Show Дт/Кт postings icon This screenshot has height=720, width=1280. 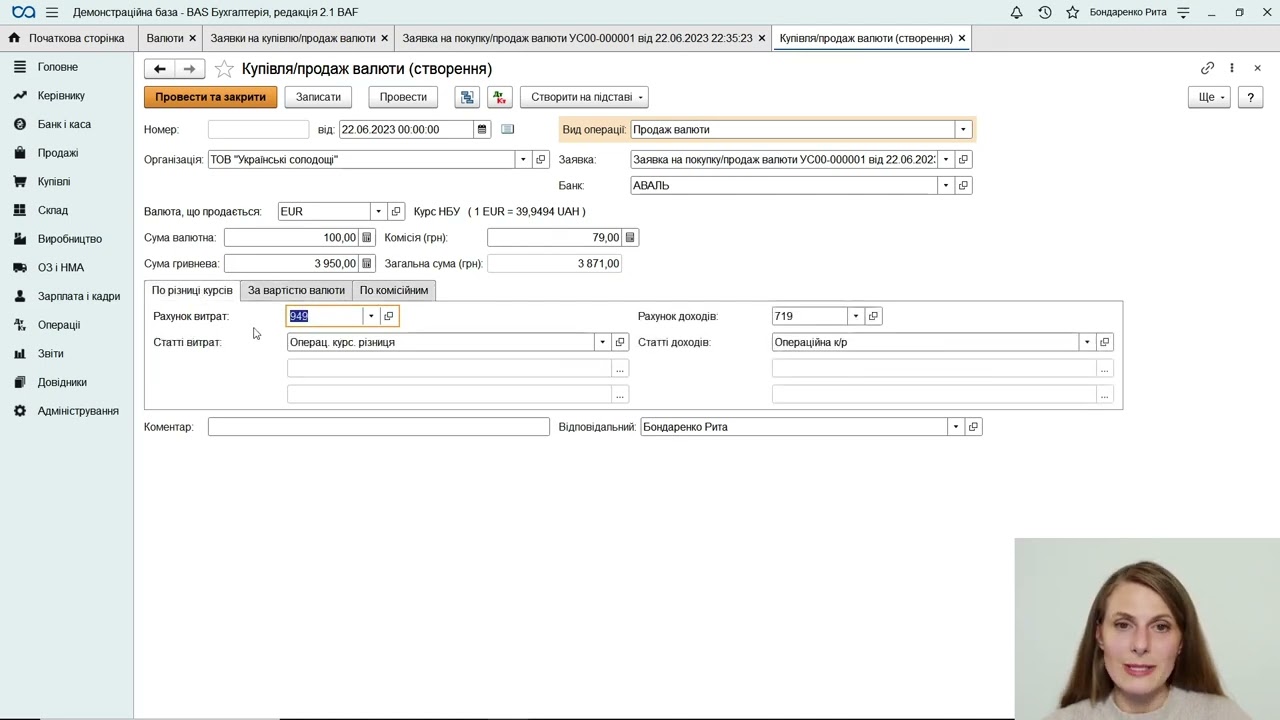coord(500,97)
